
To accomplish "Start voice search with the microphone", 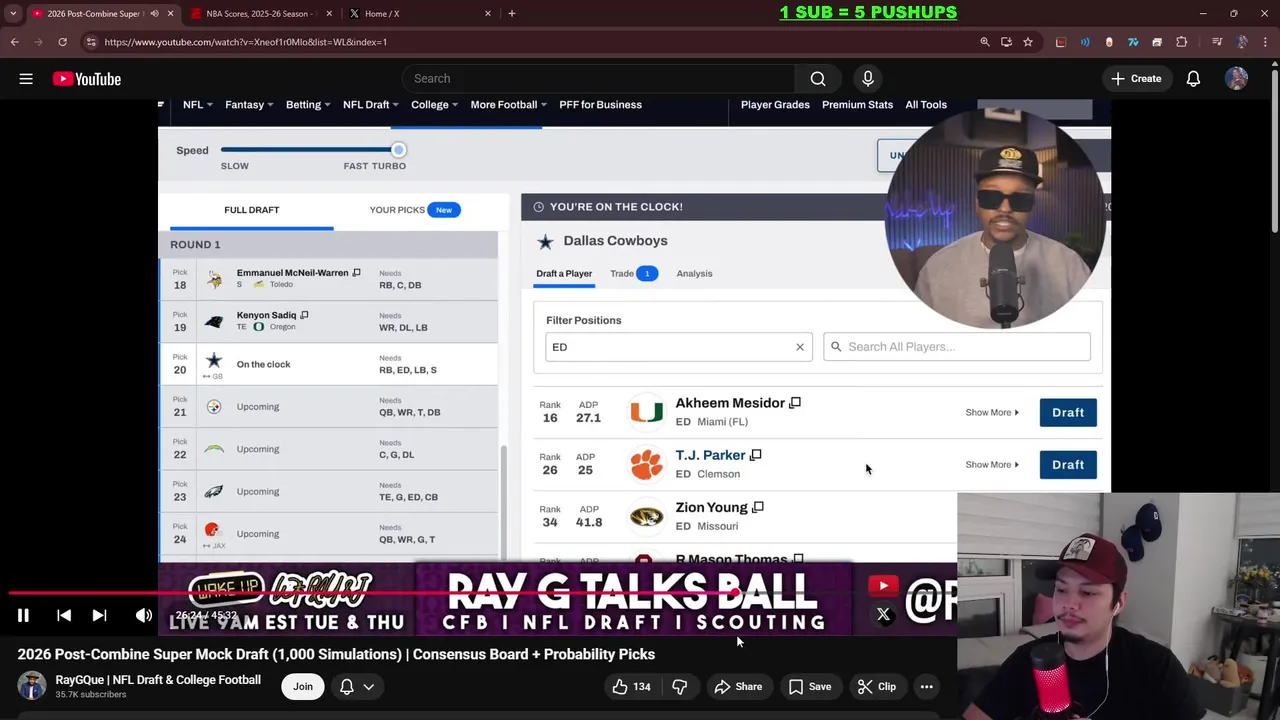I will click(868, 79).
